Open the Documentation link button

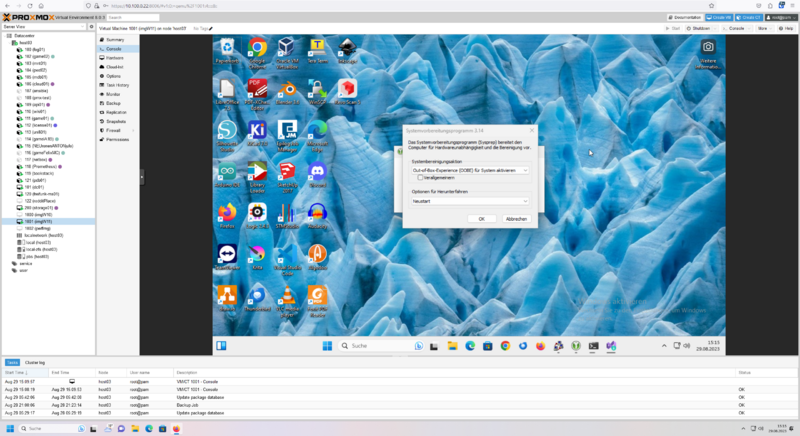pos(685,17)
